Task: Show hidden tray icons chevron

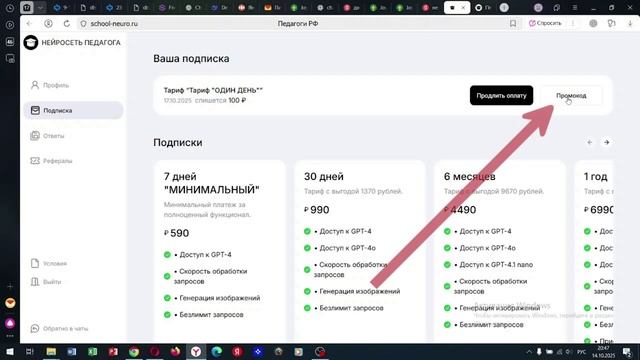Action: click(529, 351)
